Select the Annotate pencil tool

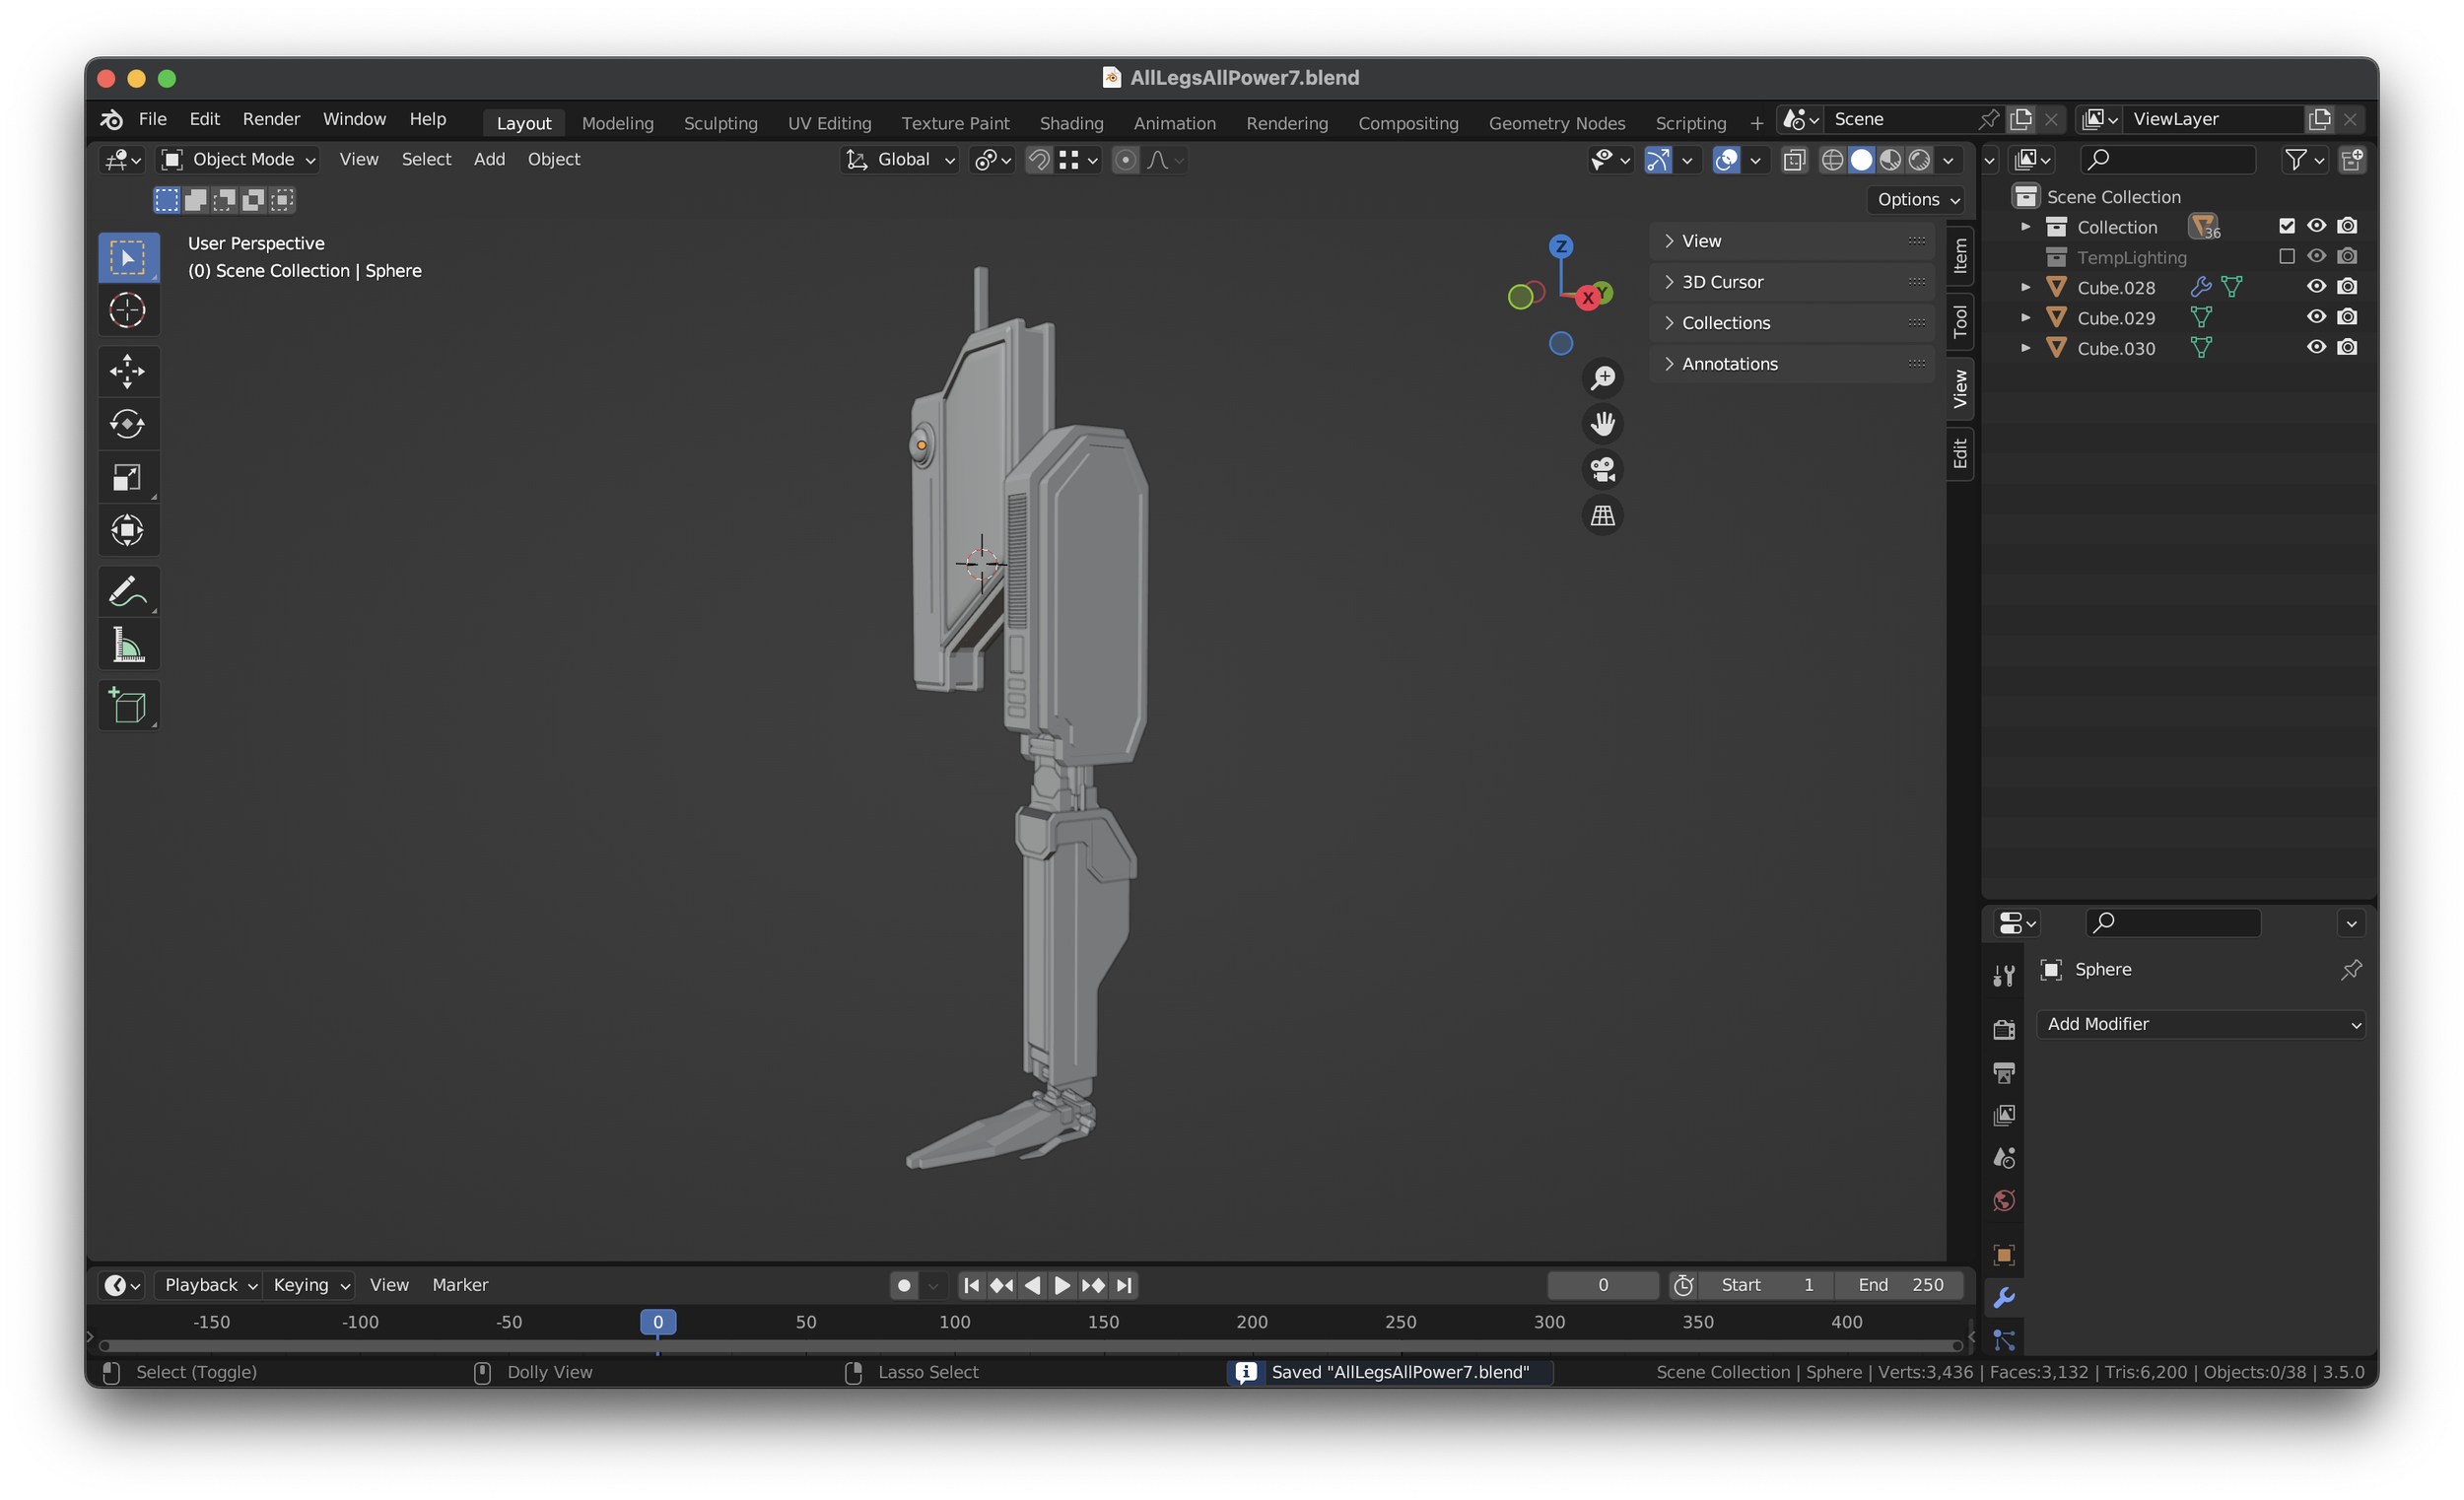point(128,591)
